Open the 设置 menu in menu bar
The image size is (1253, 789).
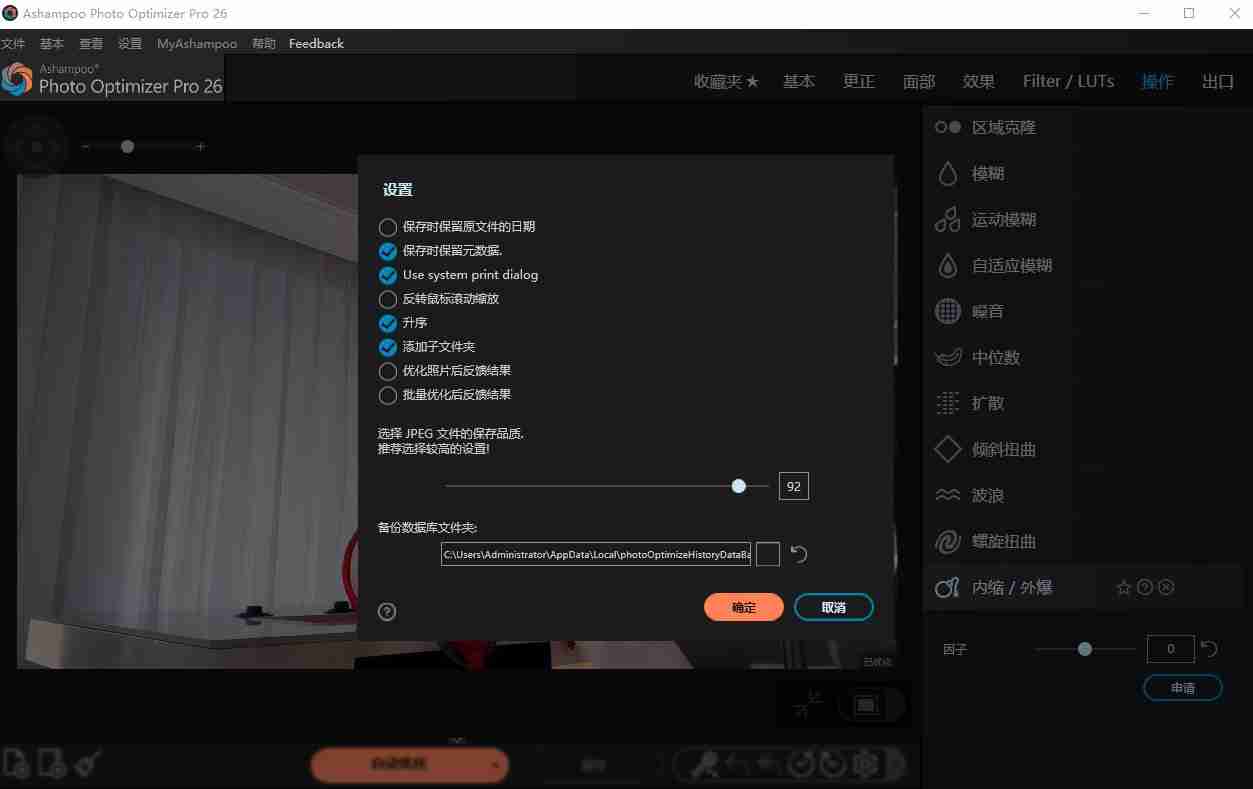coord(130,44)
